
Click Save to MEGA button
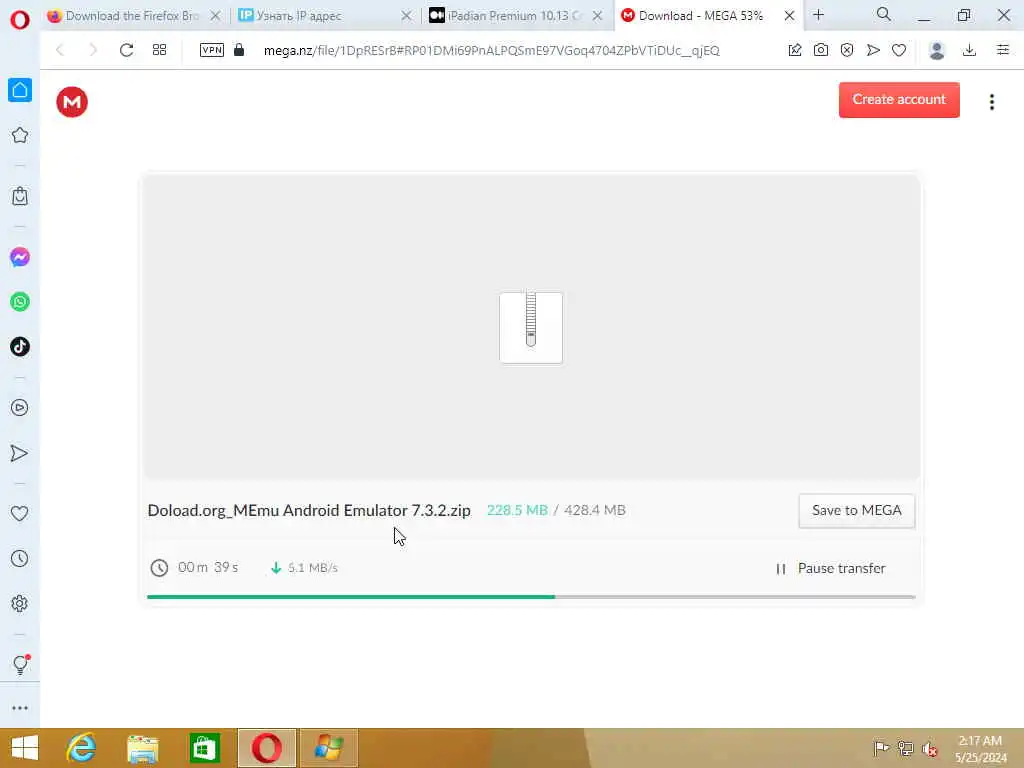tap(856, 510)
